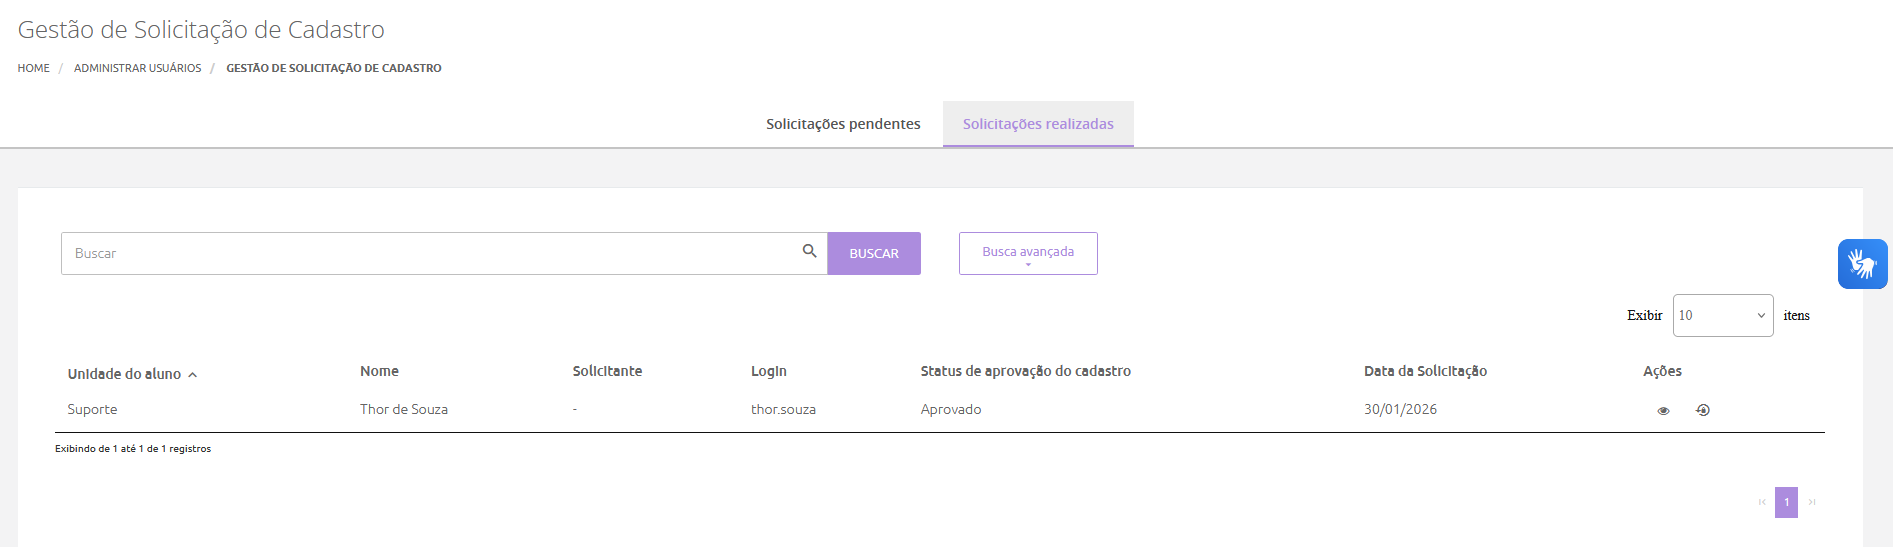
Task: Click the sort arrow beside Unidade do aluno
Action: coord(193,375)
